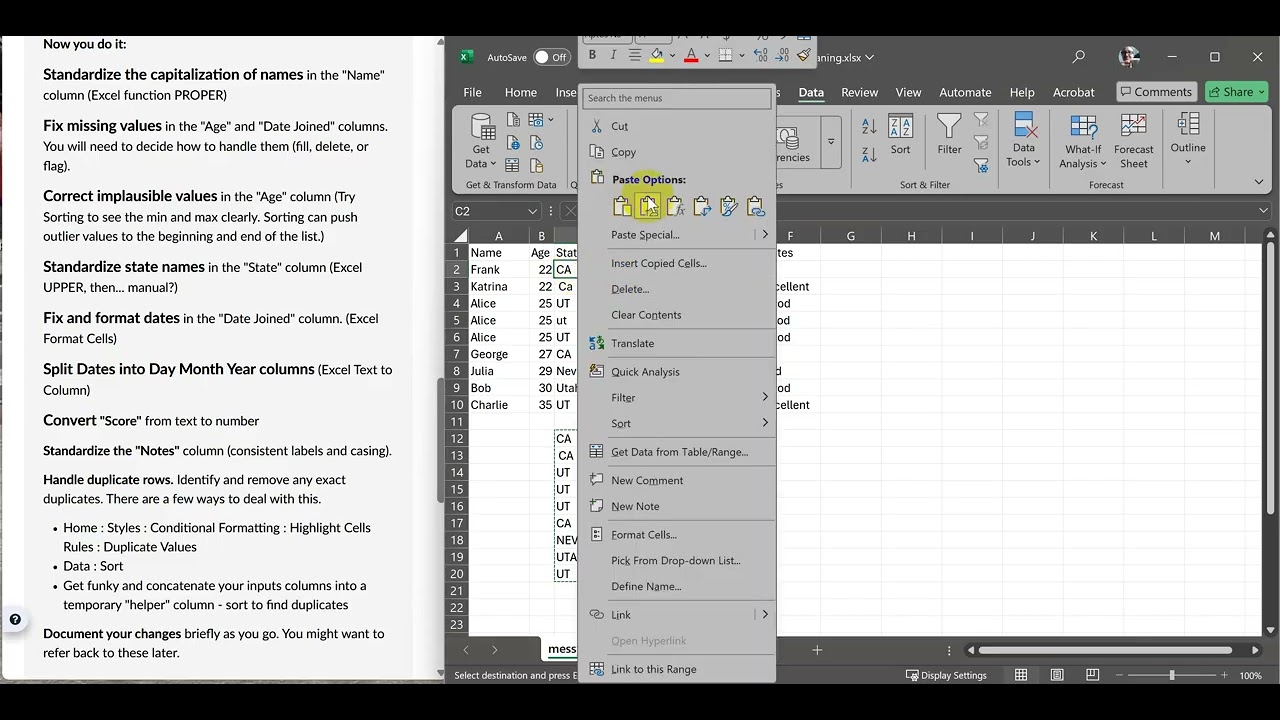This screenshot has width=1280, height=720.
Task: Sort A to Z ascending
Action: click(x=869, y=127)
